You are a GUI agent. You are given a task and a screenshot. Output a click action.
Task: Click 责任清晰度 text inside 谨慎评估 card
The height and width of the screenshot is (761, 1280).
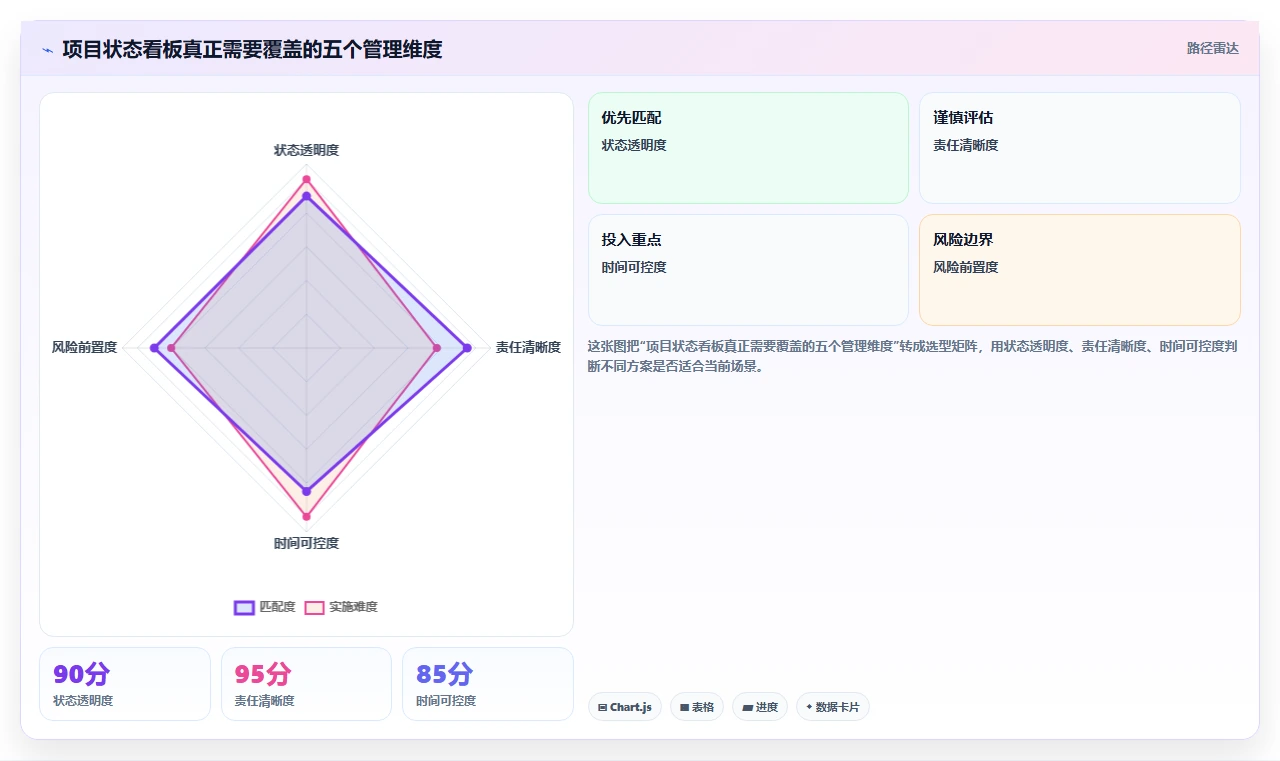point(966,145)
